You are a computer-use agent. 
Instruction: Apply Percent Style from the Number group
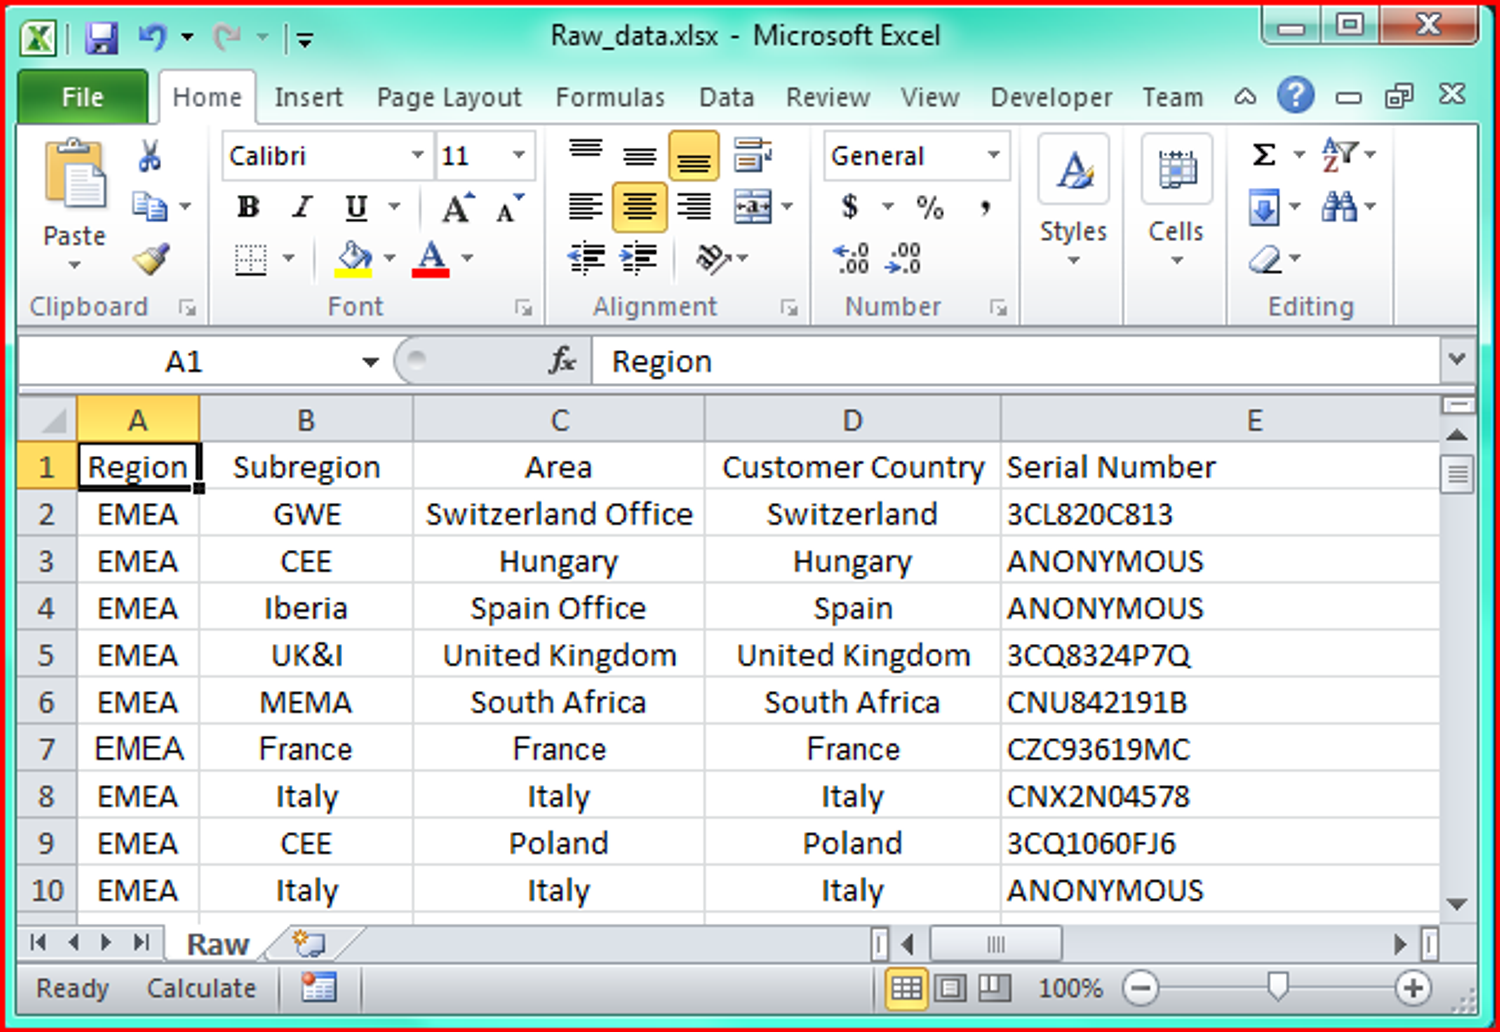point(930,207)
